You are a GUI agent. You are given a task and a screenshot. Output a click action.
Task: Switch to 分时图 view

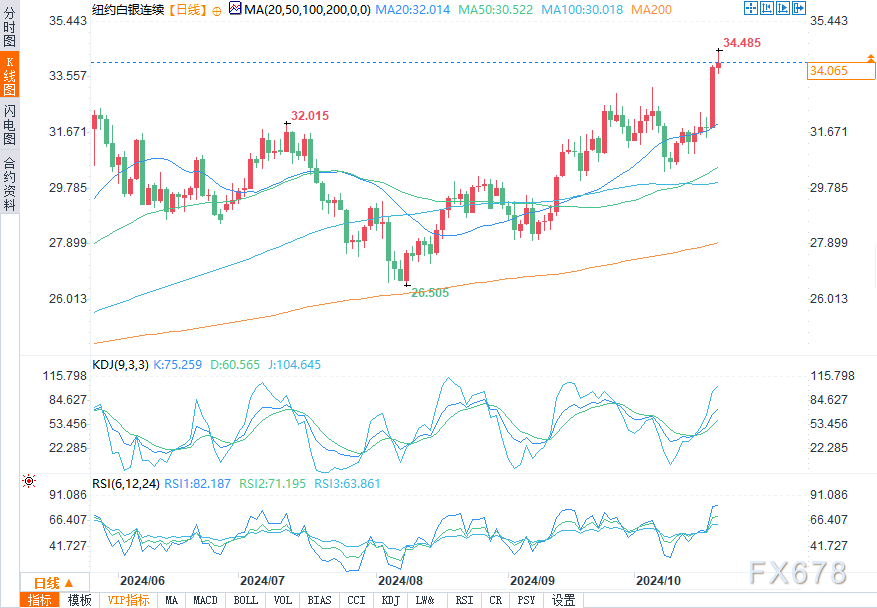[9, 32]
